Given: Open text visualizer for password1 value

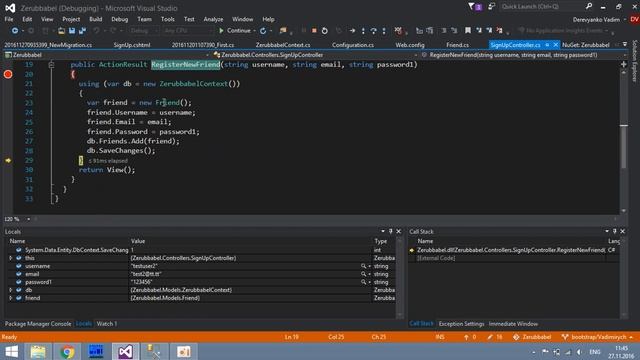Looking at the screenshot, I should pos(363,282).
